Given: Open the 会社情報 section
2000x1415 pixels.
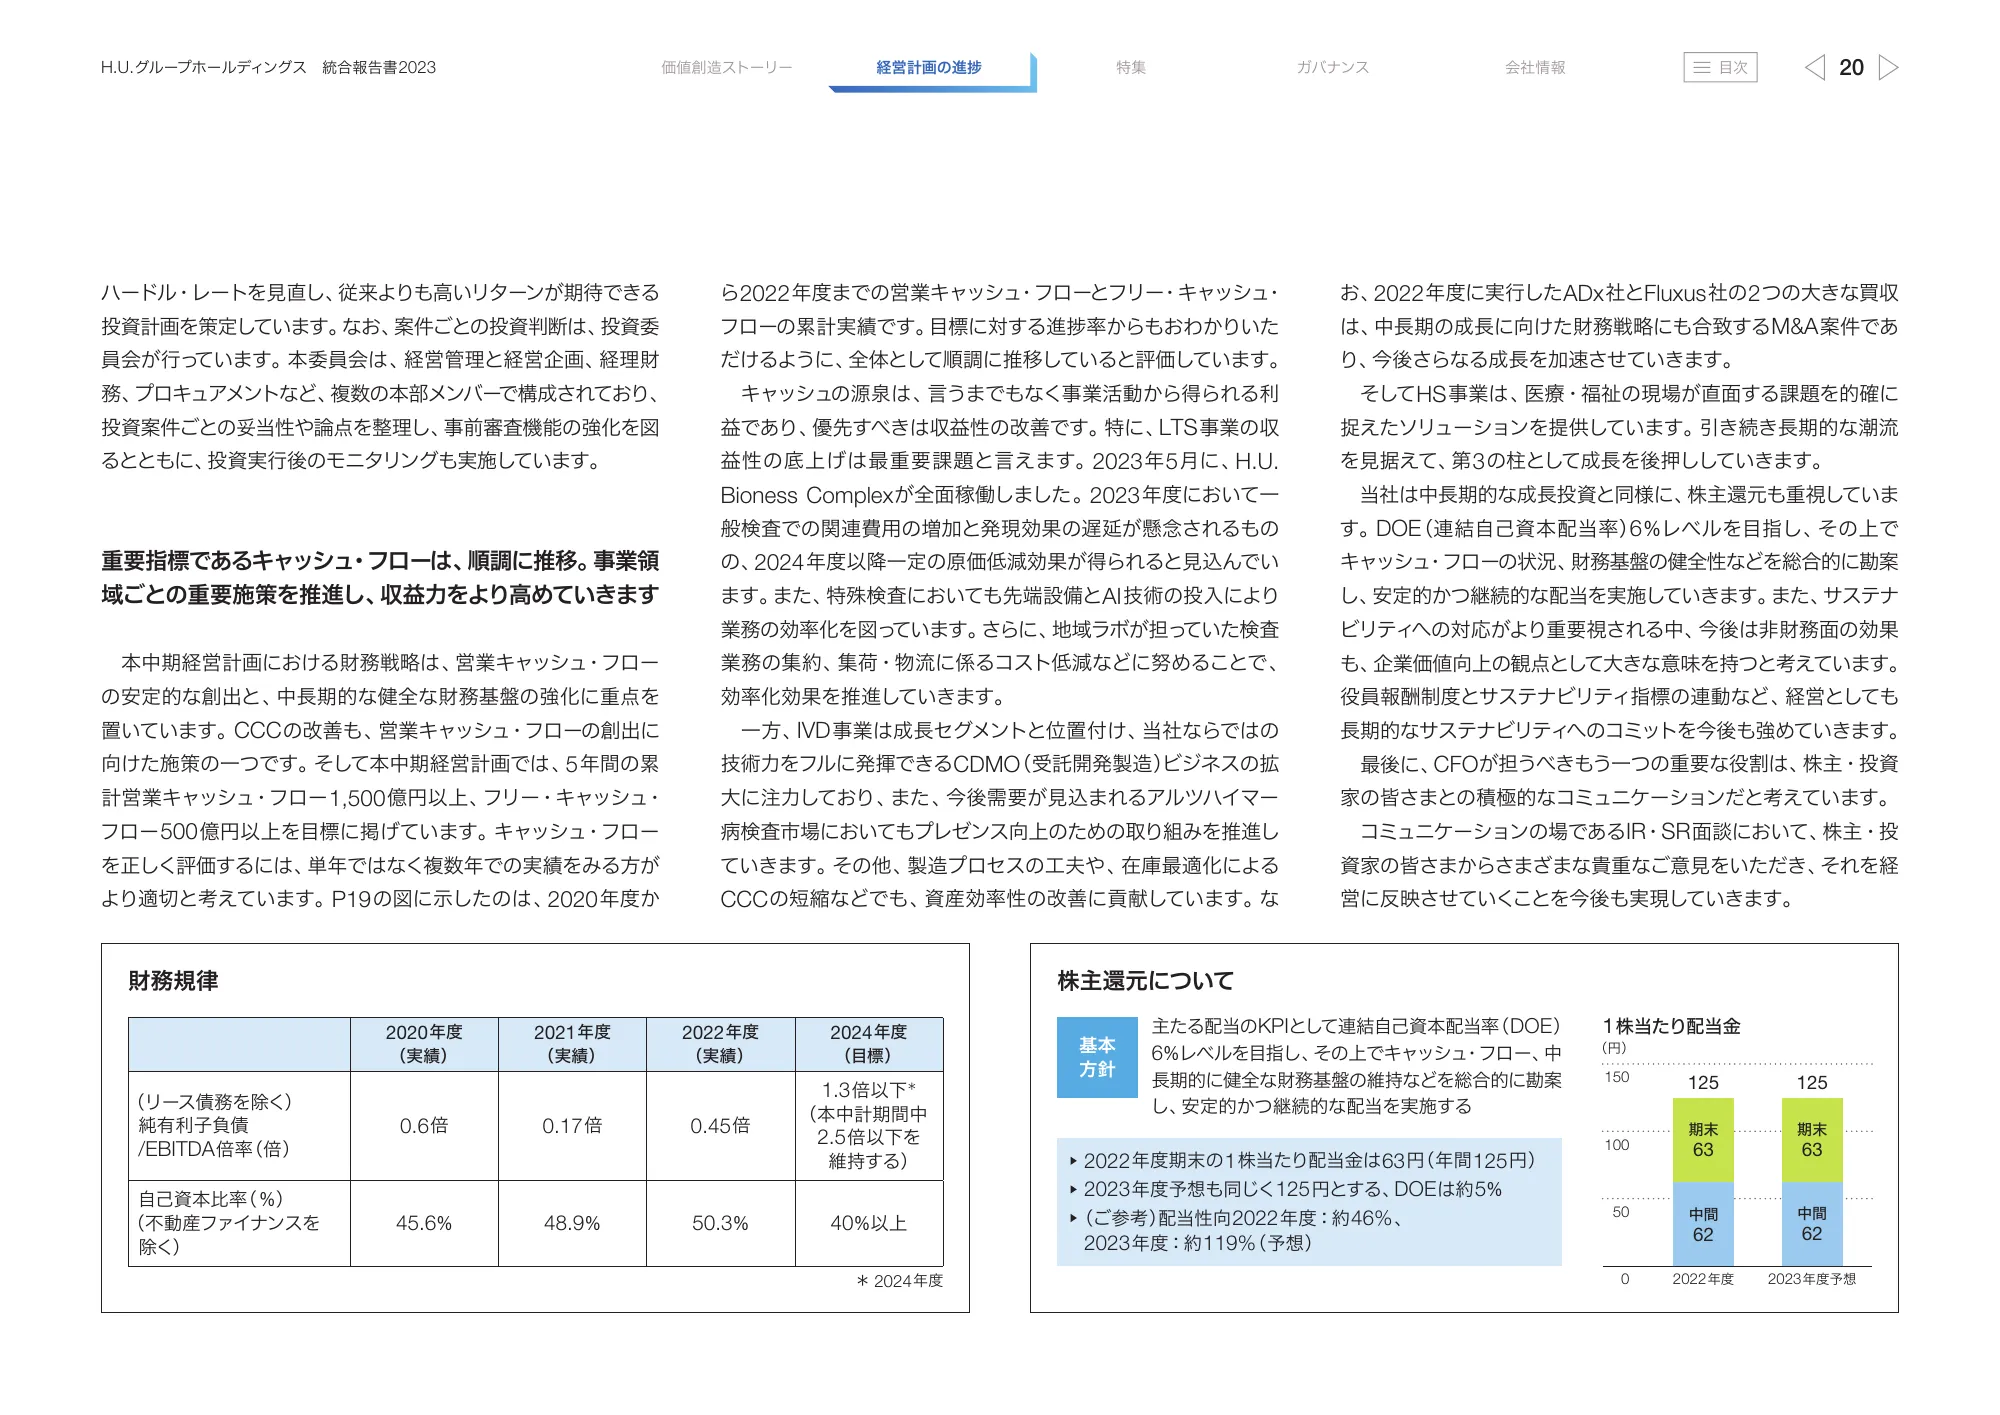Looking at the screenshot, I should [1534, 68].
